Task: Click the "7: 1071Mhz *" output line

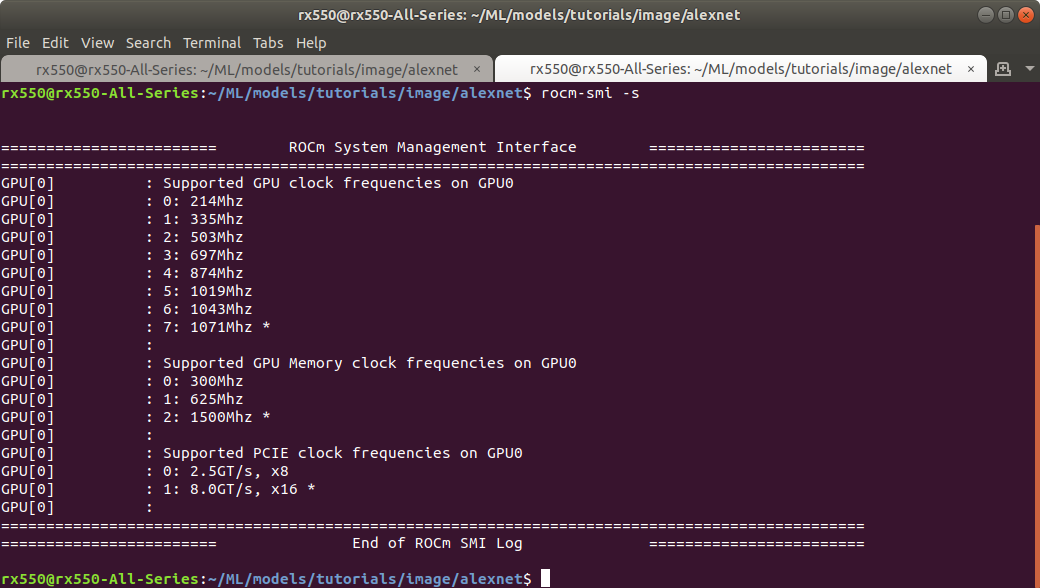Action: (x=217, y=327)
